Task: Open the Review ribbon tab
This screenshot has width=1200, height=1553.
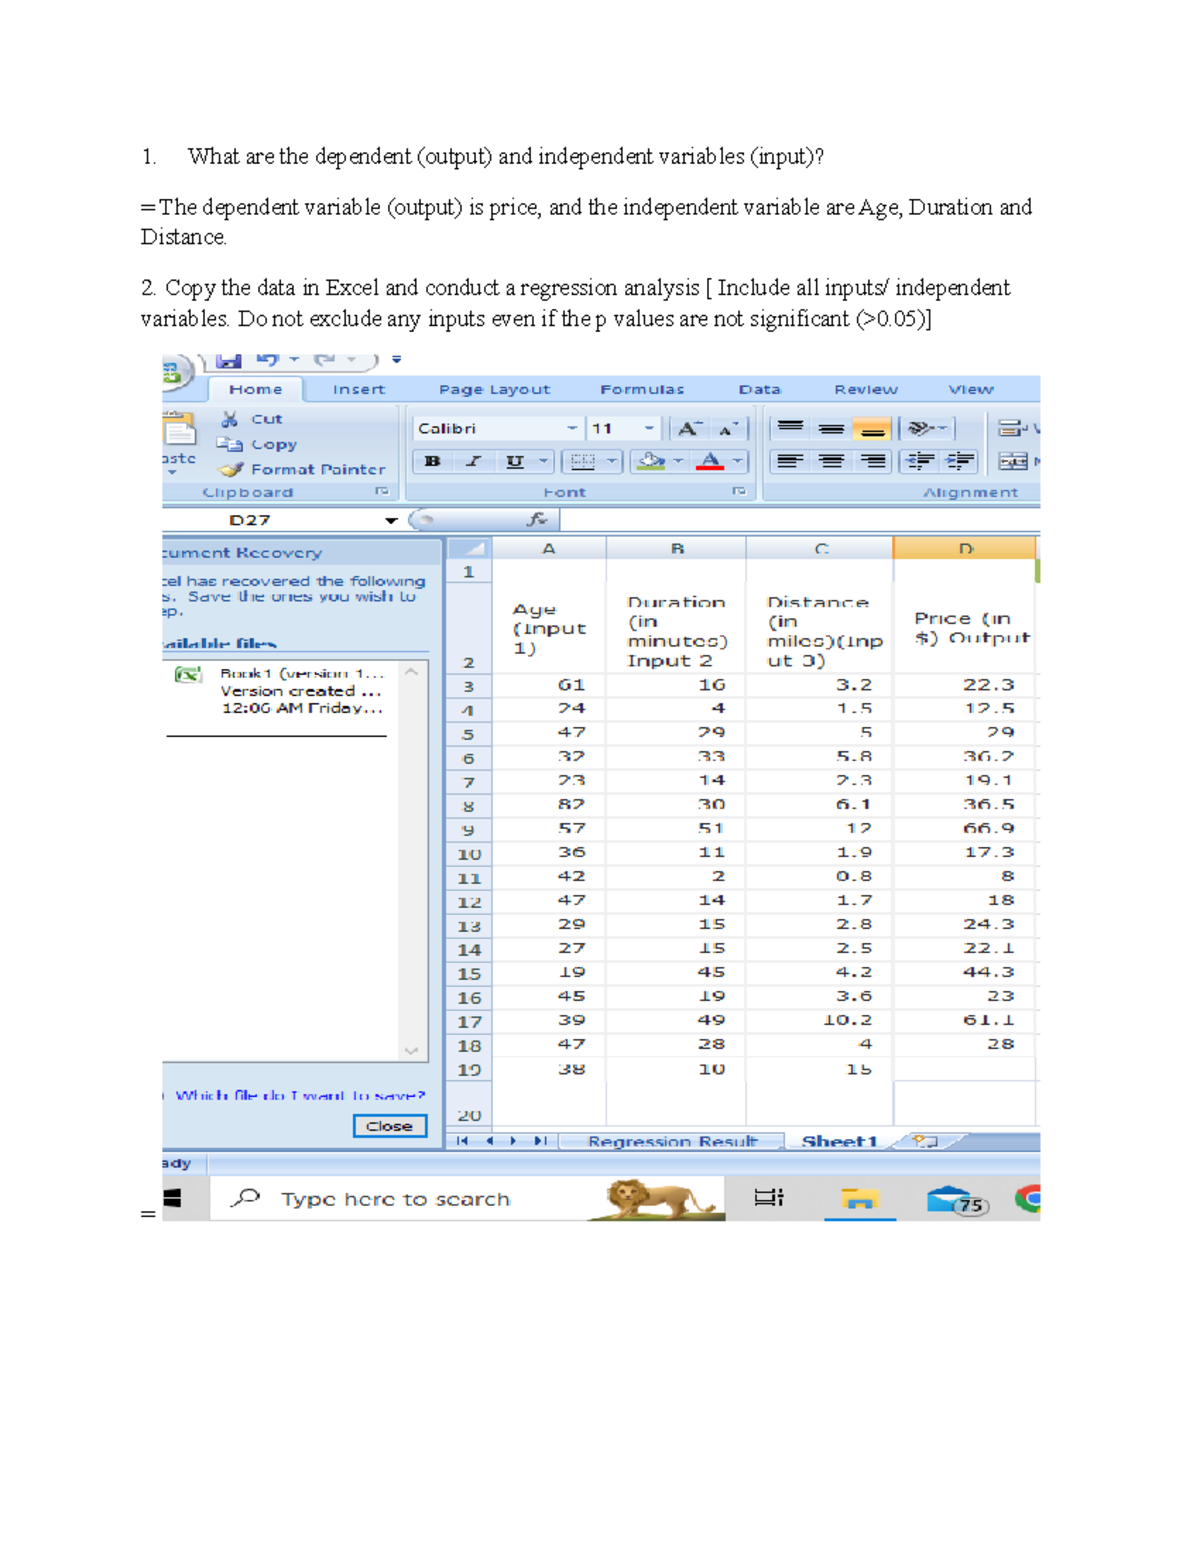Action: click(866, 389)
